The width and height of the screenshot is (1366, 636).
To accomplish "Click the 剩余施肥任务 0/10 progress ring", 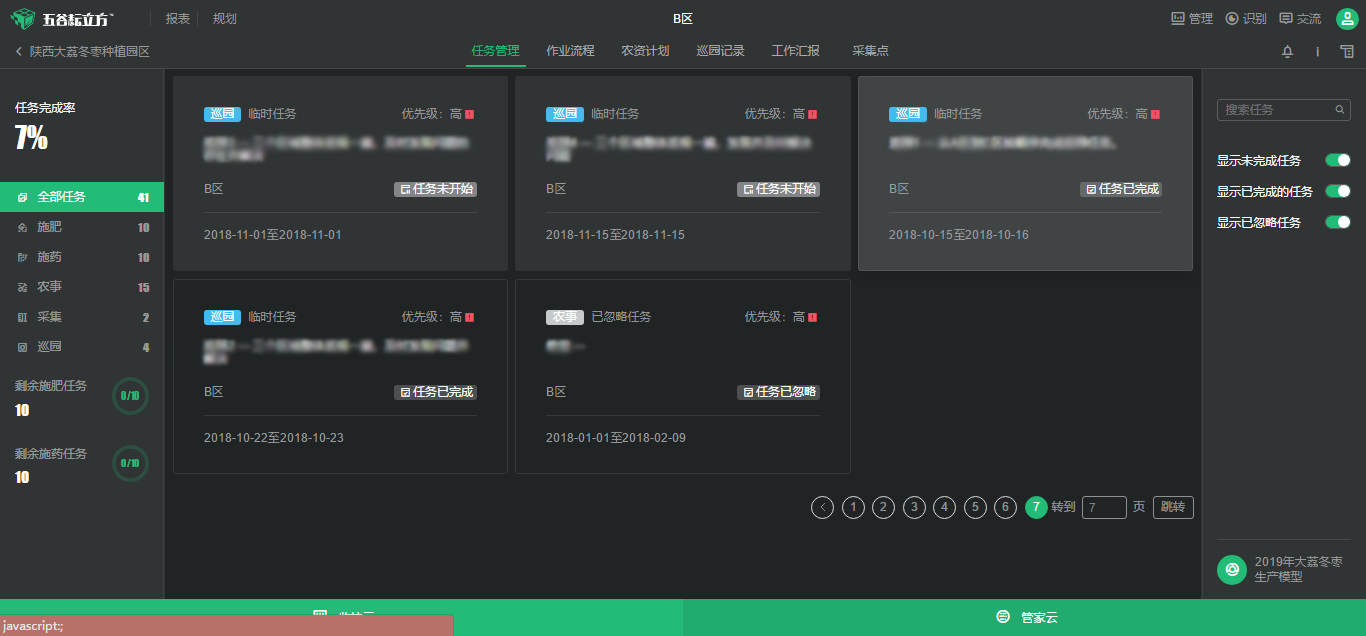I will 130,396.
